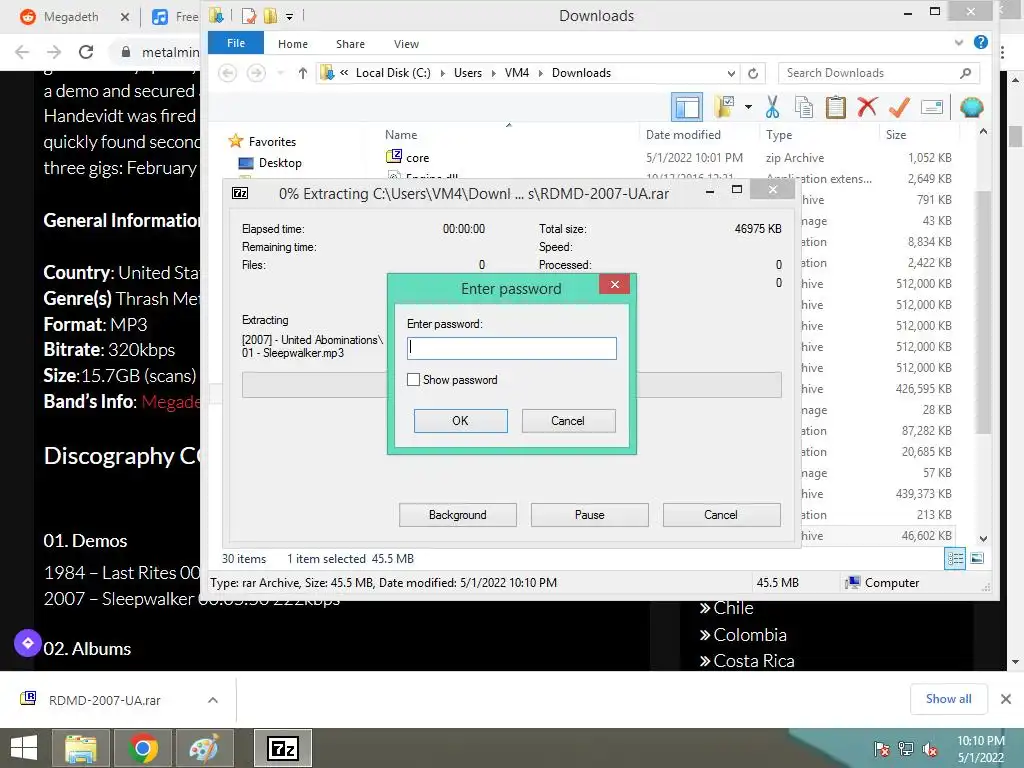1024x768 pixels.
Task: Click Local Disk (C:) in address path
Action: point(393,73)
